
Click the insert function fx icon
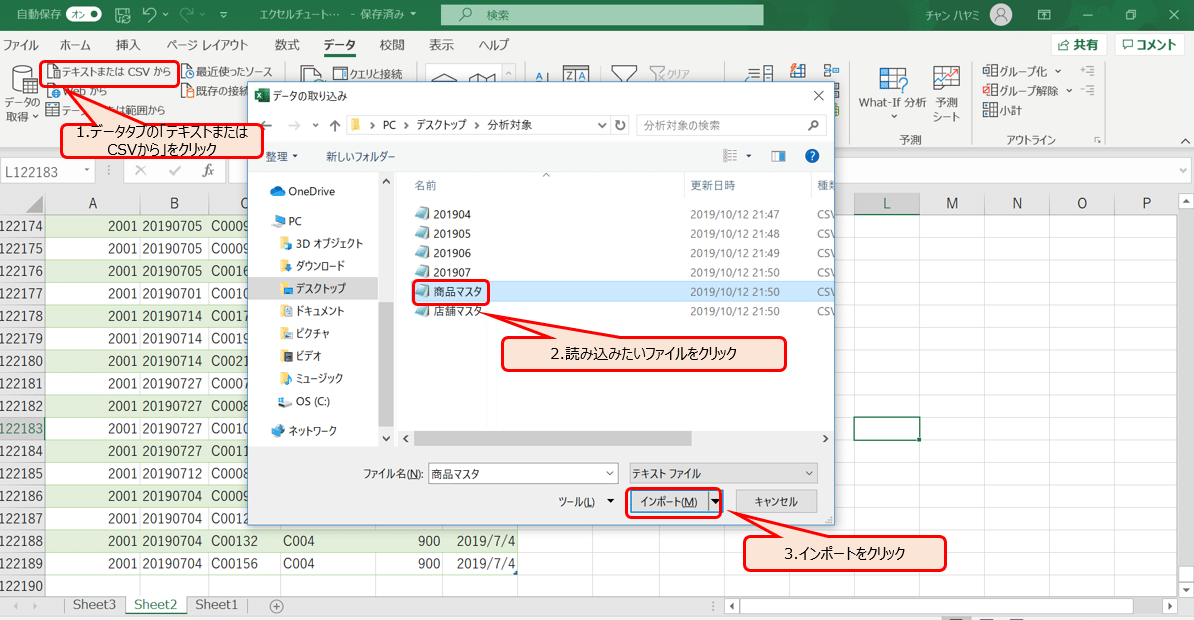208,171
